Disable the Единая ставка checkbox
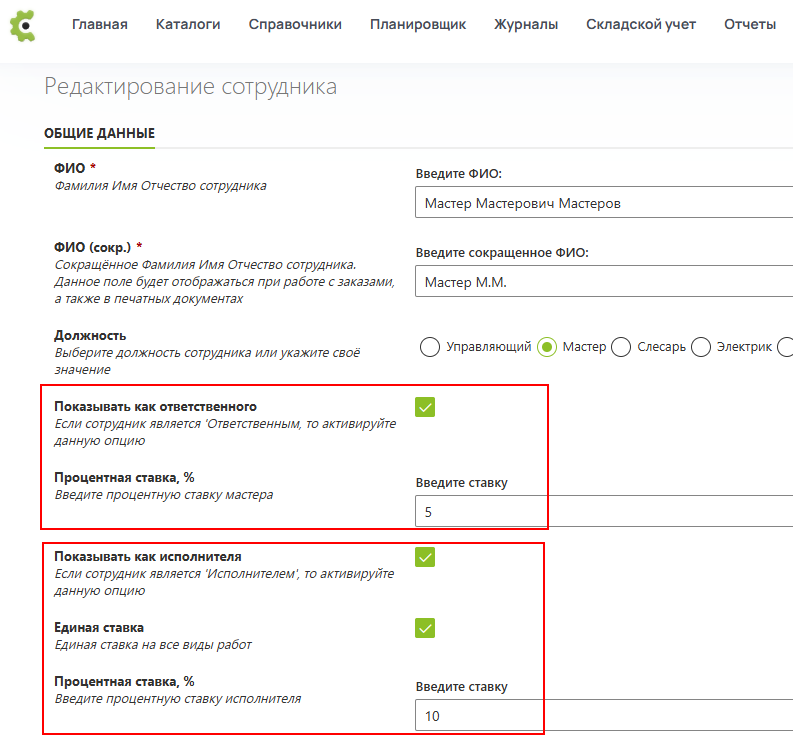The width and height of the screenshot is (793, 745). pyautogui.click(x=425, y=628)
